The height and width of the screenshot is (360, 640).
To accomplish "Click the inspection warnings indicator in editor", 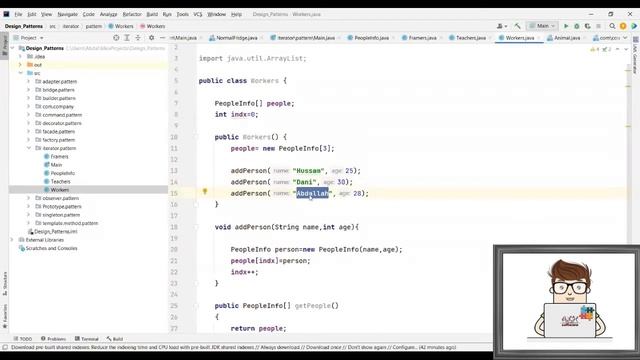I will pos(600,49).
